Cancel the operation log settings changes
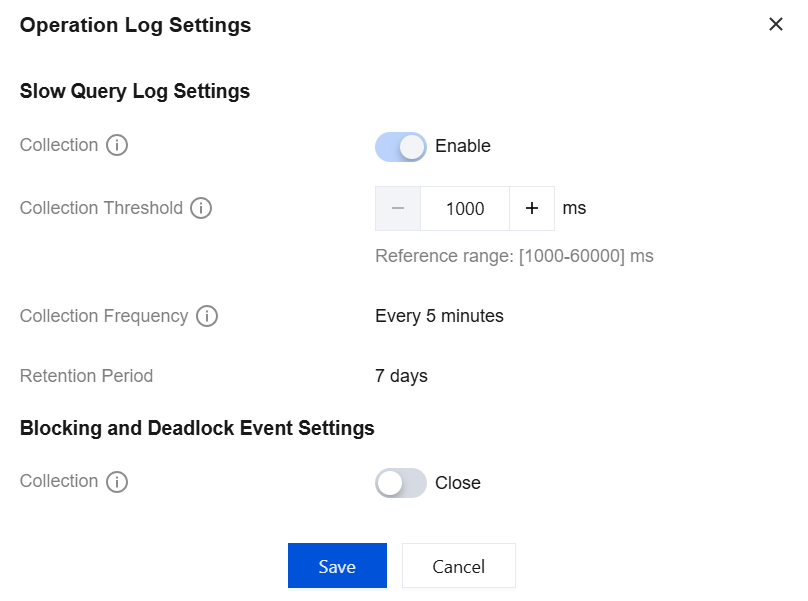 coord(458,566)
